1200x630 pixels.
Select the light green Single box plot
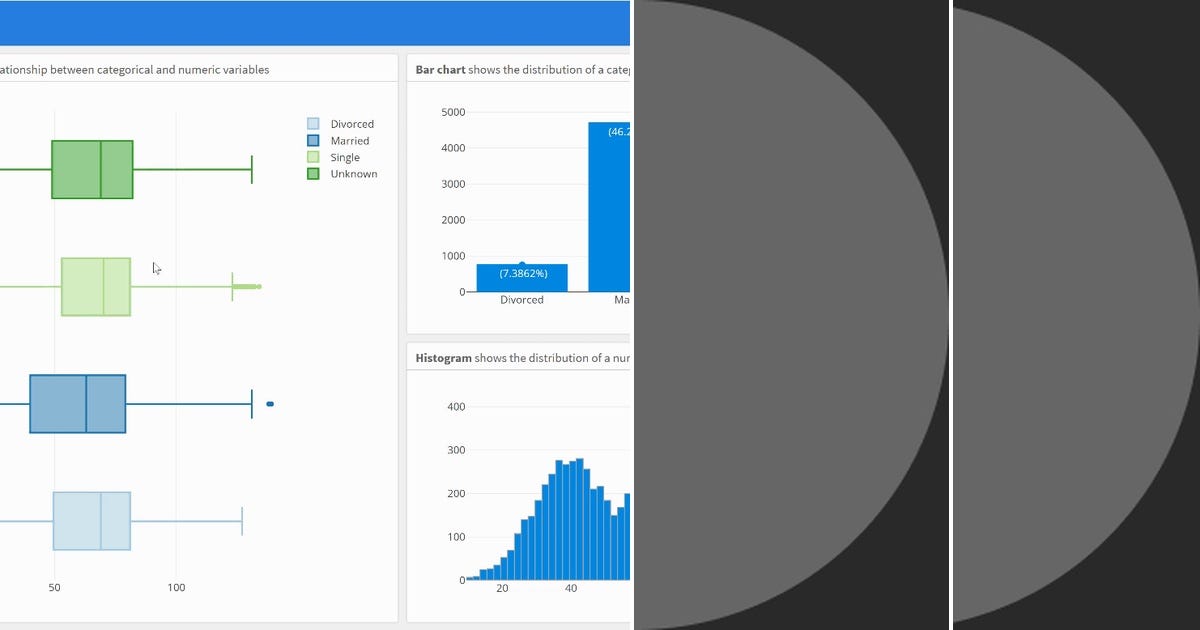click(x=95, y=287)
